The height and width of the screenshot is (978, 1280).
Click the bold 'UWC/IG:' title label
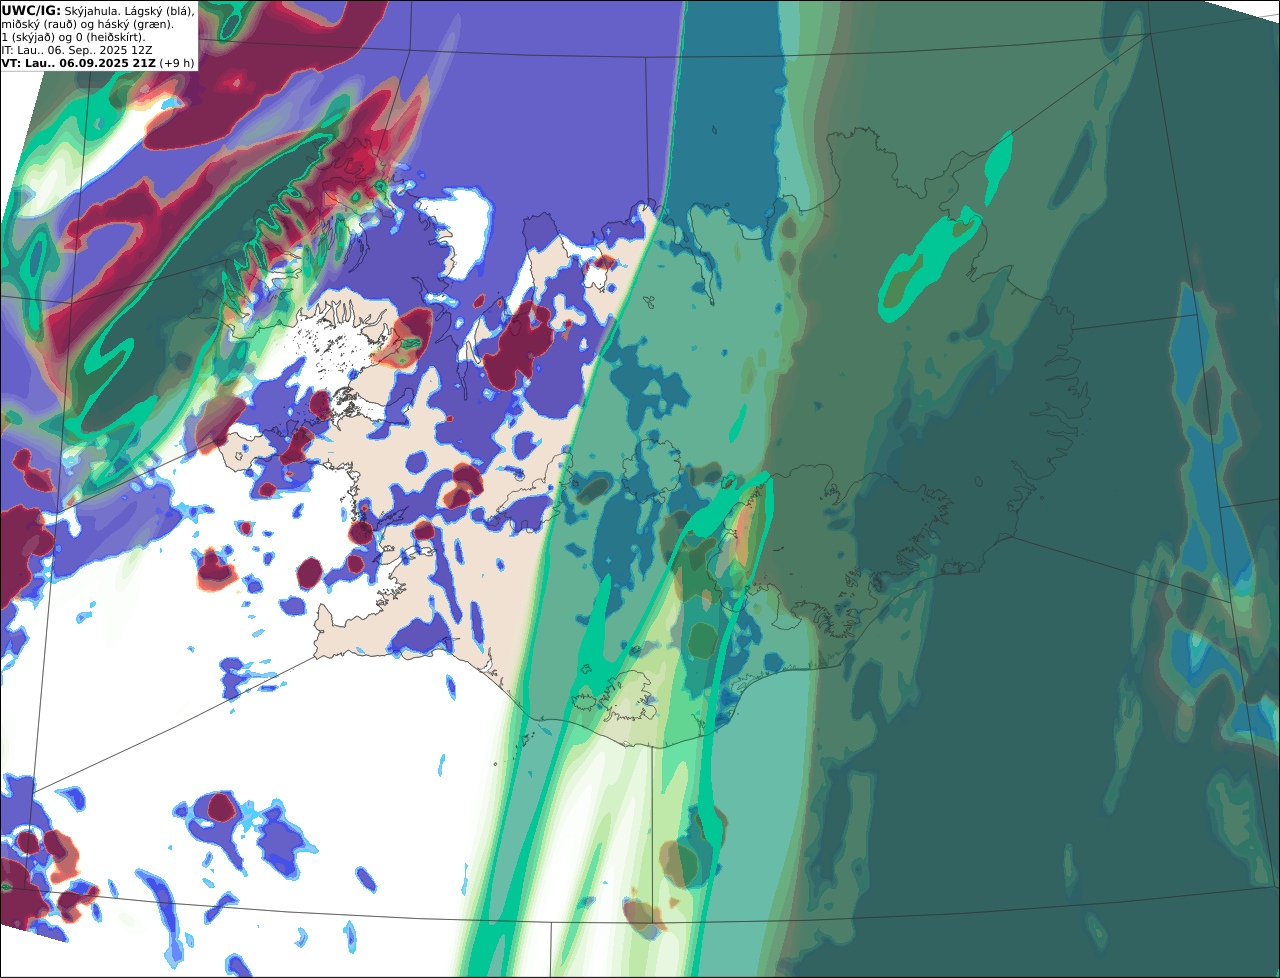(x=31, y=11)
